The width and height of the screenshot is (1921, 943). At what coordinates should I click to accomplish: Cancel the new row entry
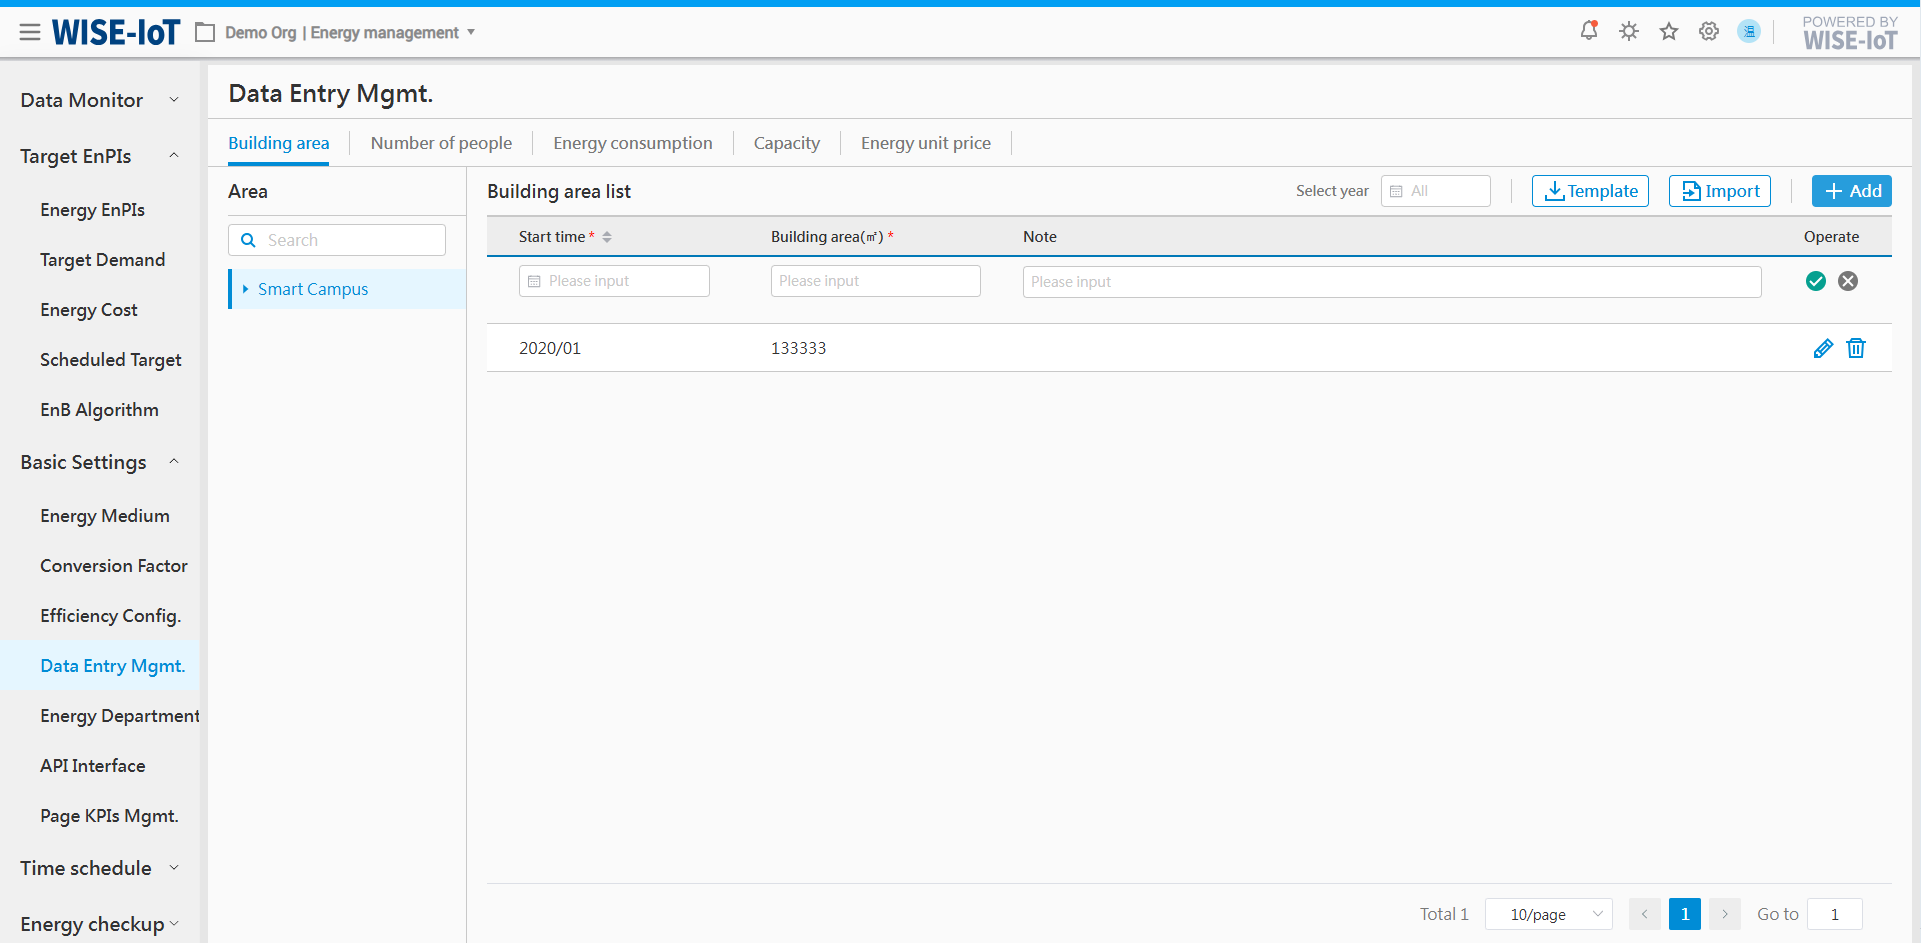tap(1848, 281)
